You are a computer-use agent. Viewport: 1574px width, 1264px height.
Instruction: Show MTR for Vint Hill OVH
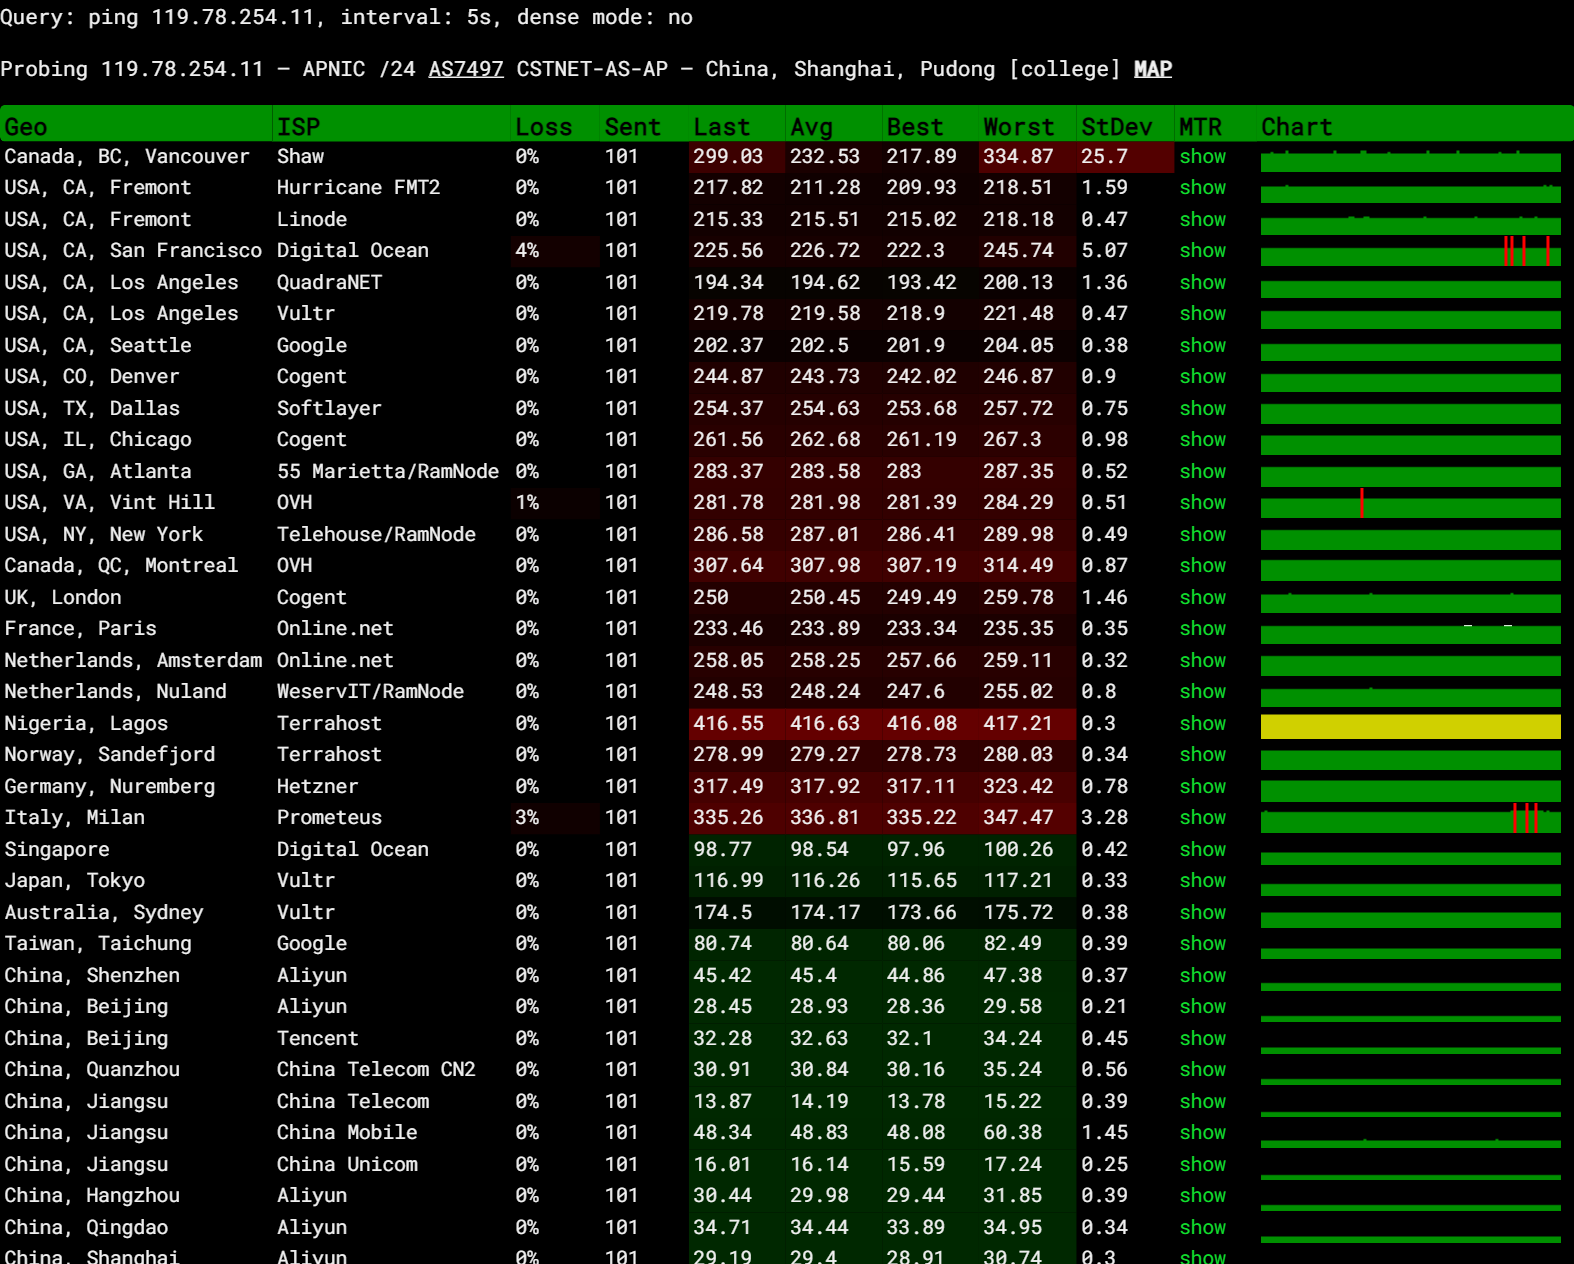1202,503
